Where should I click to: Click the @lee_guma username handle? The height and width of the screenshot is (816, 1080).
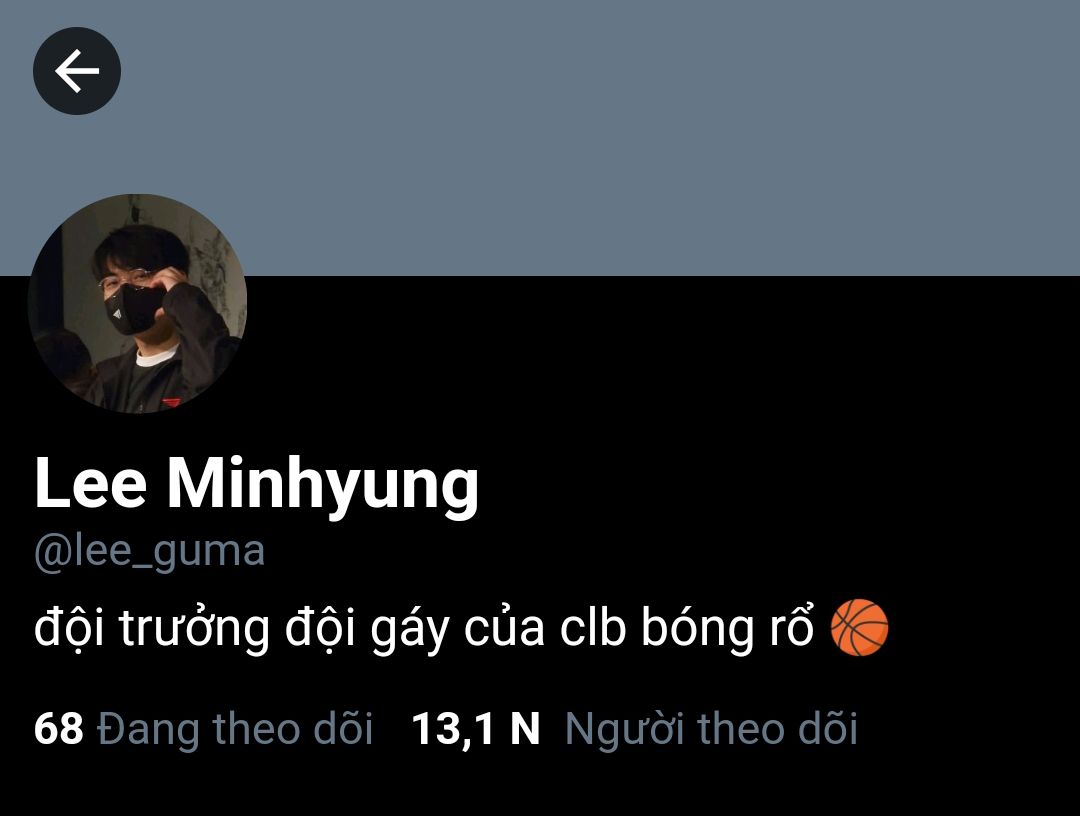coord(149,551)
